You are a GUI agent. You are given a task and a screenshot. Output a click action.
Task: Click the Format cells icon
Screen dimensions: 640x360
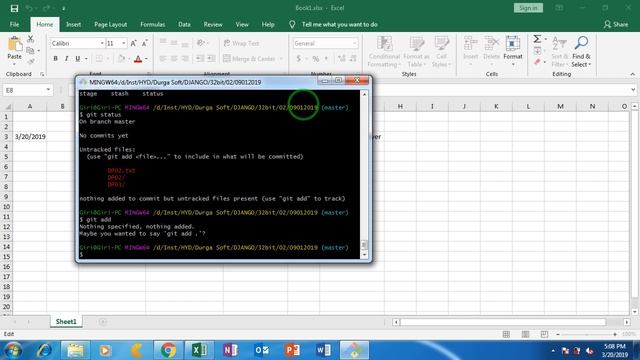[x=513, y=43]
